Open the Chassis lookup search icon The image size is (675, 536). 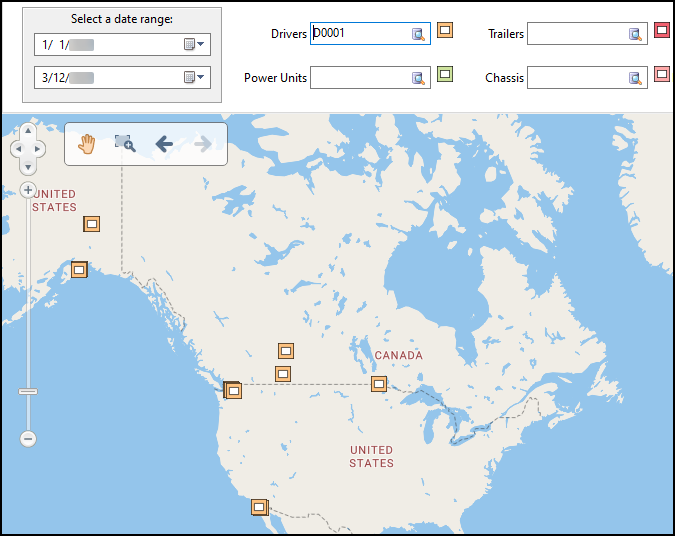(x=635, y=78)
